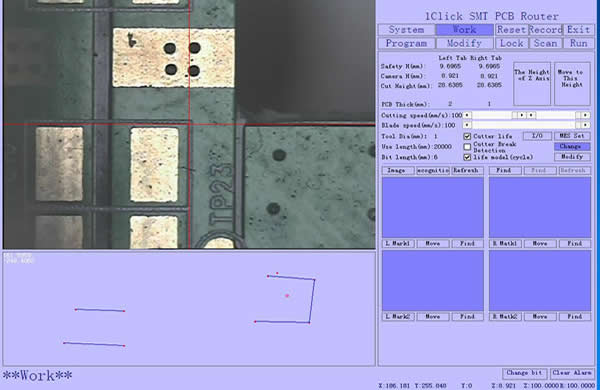The width and height of the screenshot is (600, 390).
Task: Select the R.Mark1 preview pane
Action: pos(540,207)
